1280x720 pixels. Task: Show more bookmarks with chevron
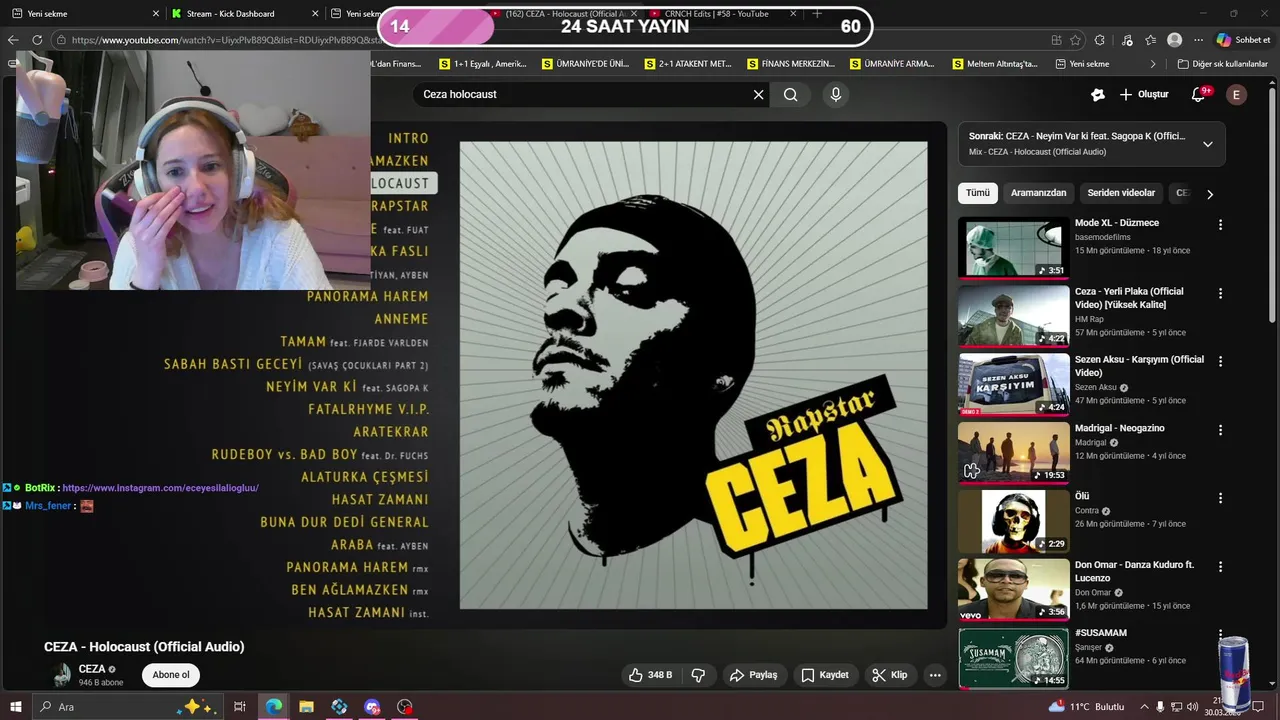click(1153, 64)
